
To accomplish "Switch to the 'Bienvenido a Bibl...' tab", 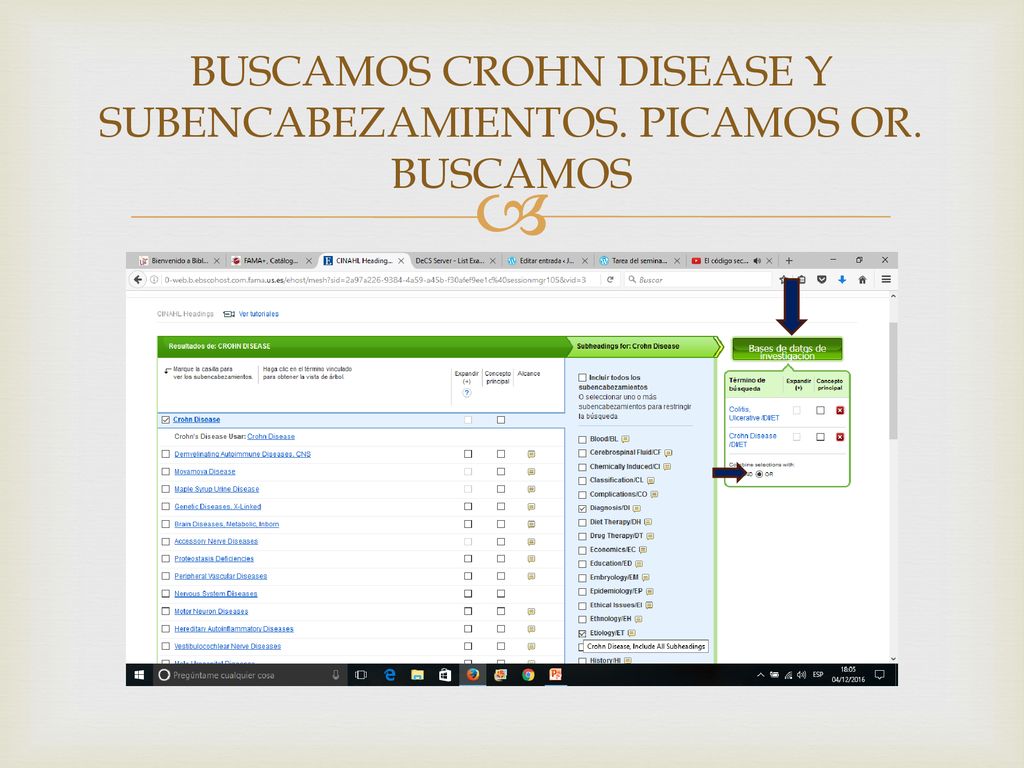I will (x=179, y=261).
